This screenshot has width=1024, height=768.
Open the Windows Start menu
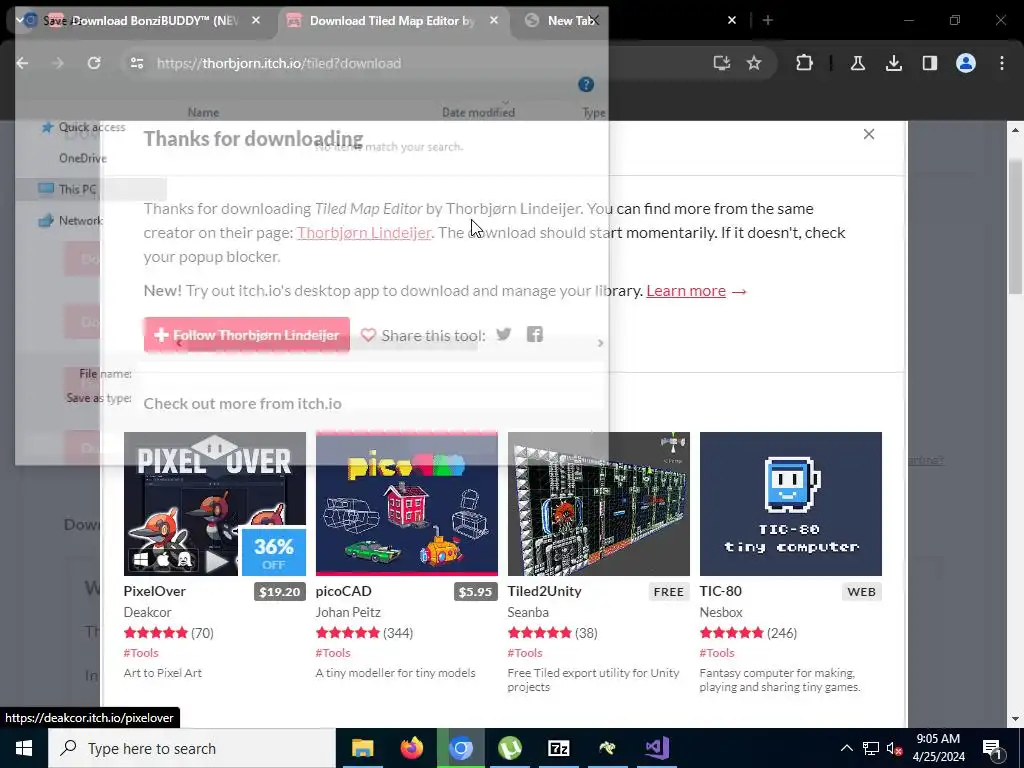pos(24,748)
